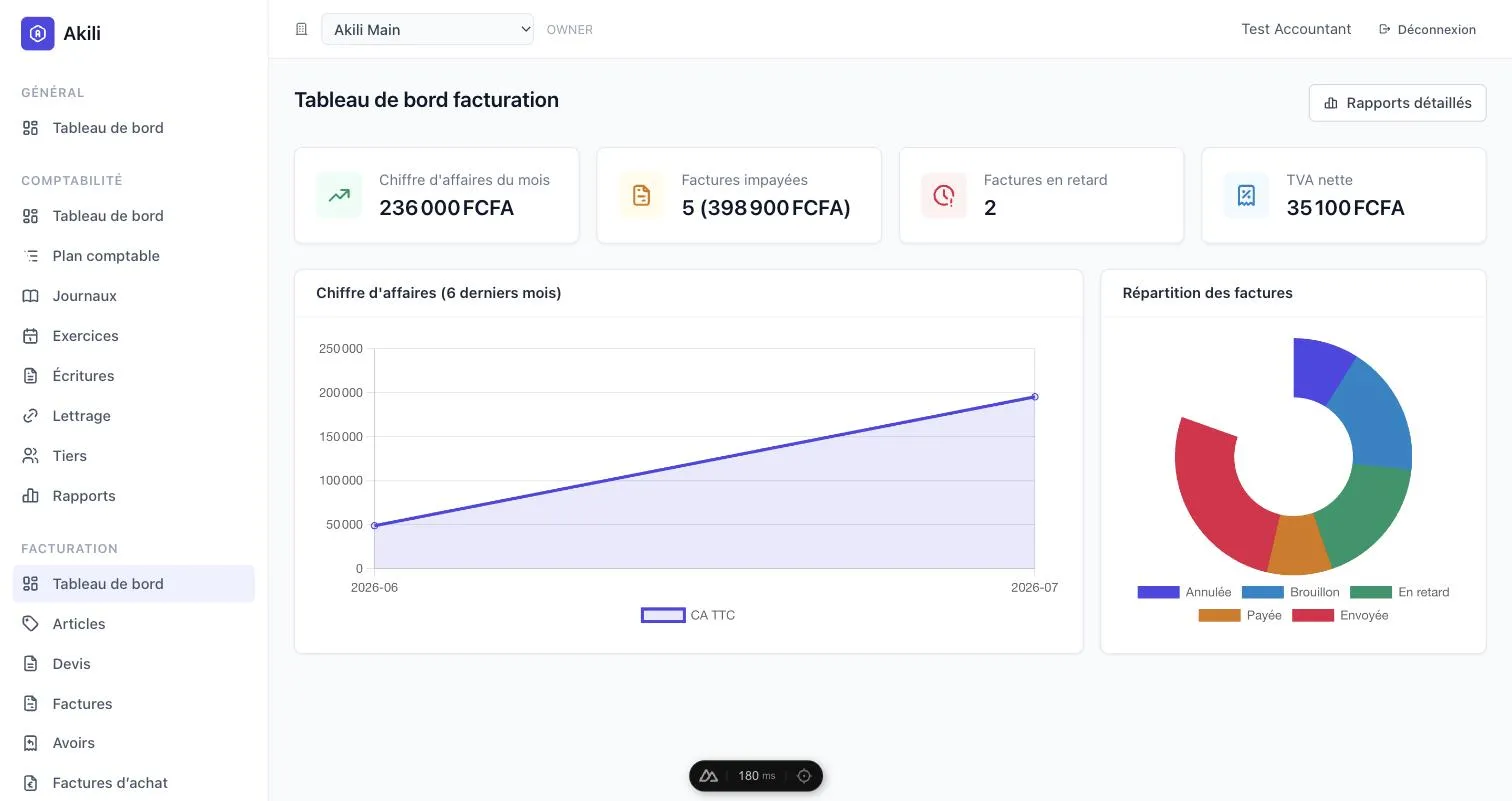Screen dimensions: 1512x801
Task: Toggle Annulée legend in invoice chart
Action: coord(1184,592)
